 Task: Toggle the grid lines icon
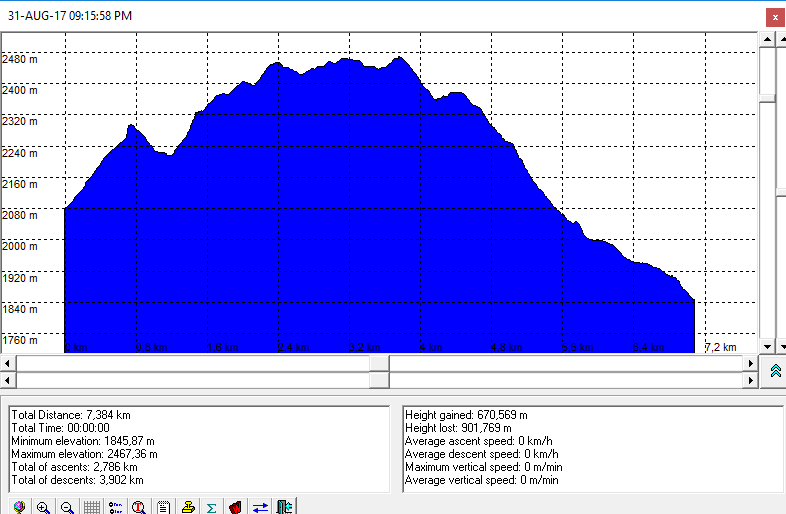tap(91, 507)
